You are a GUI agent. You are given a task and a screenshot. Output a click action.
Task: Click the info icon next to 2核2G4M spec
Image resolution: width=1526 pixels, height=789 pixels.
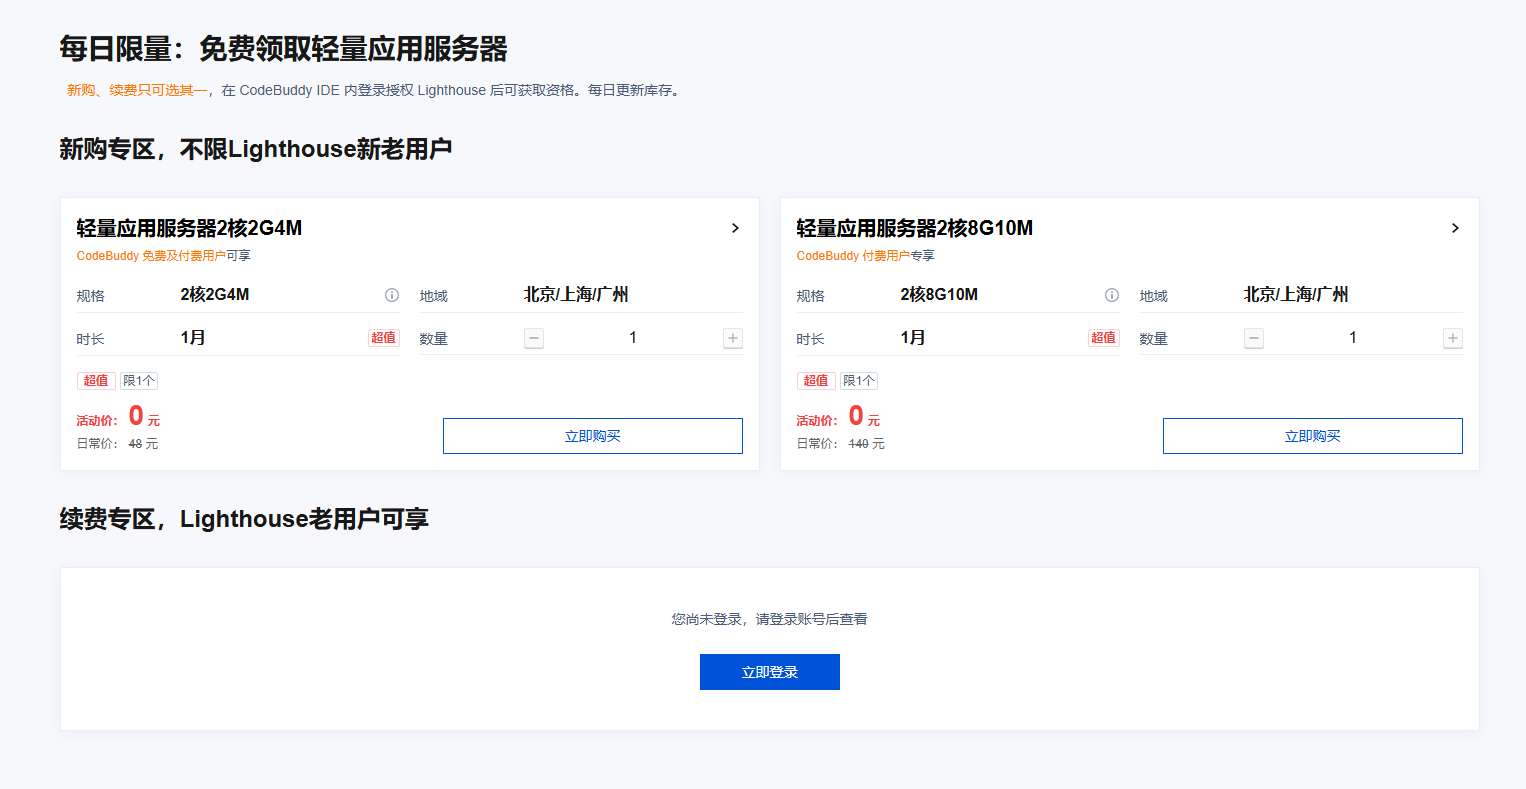[391, 294]
